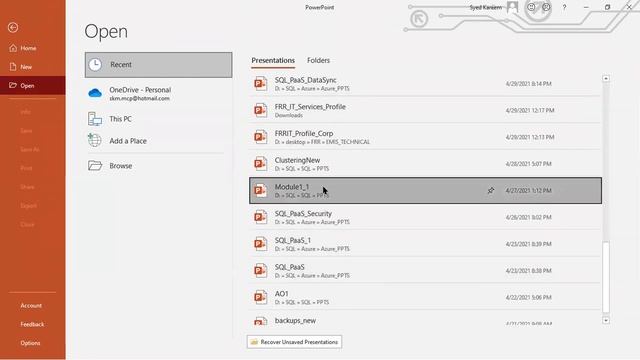This screenshot has width=640, height=360.
Task: Select the Recent location
Action: point(158,64)
